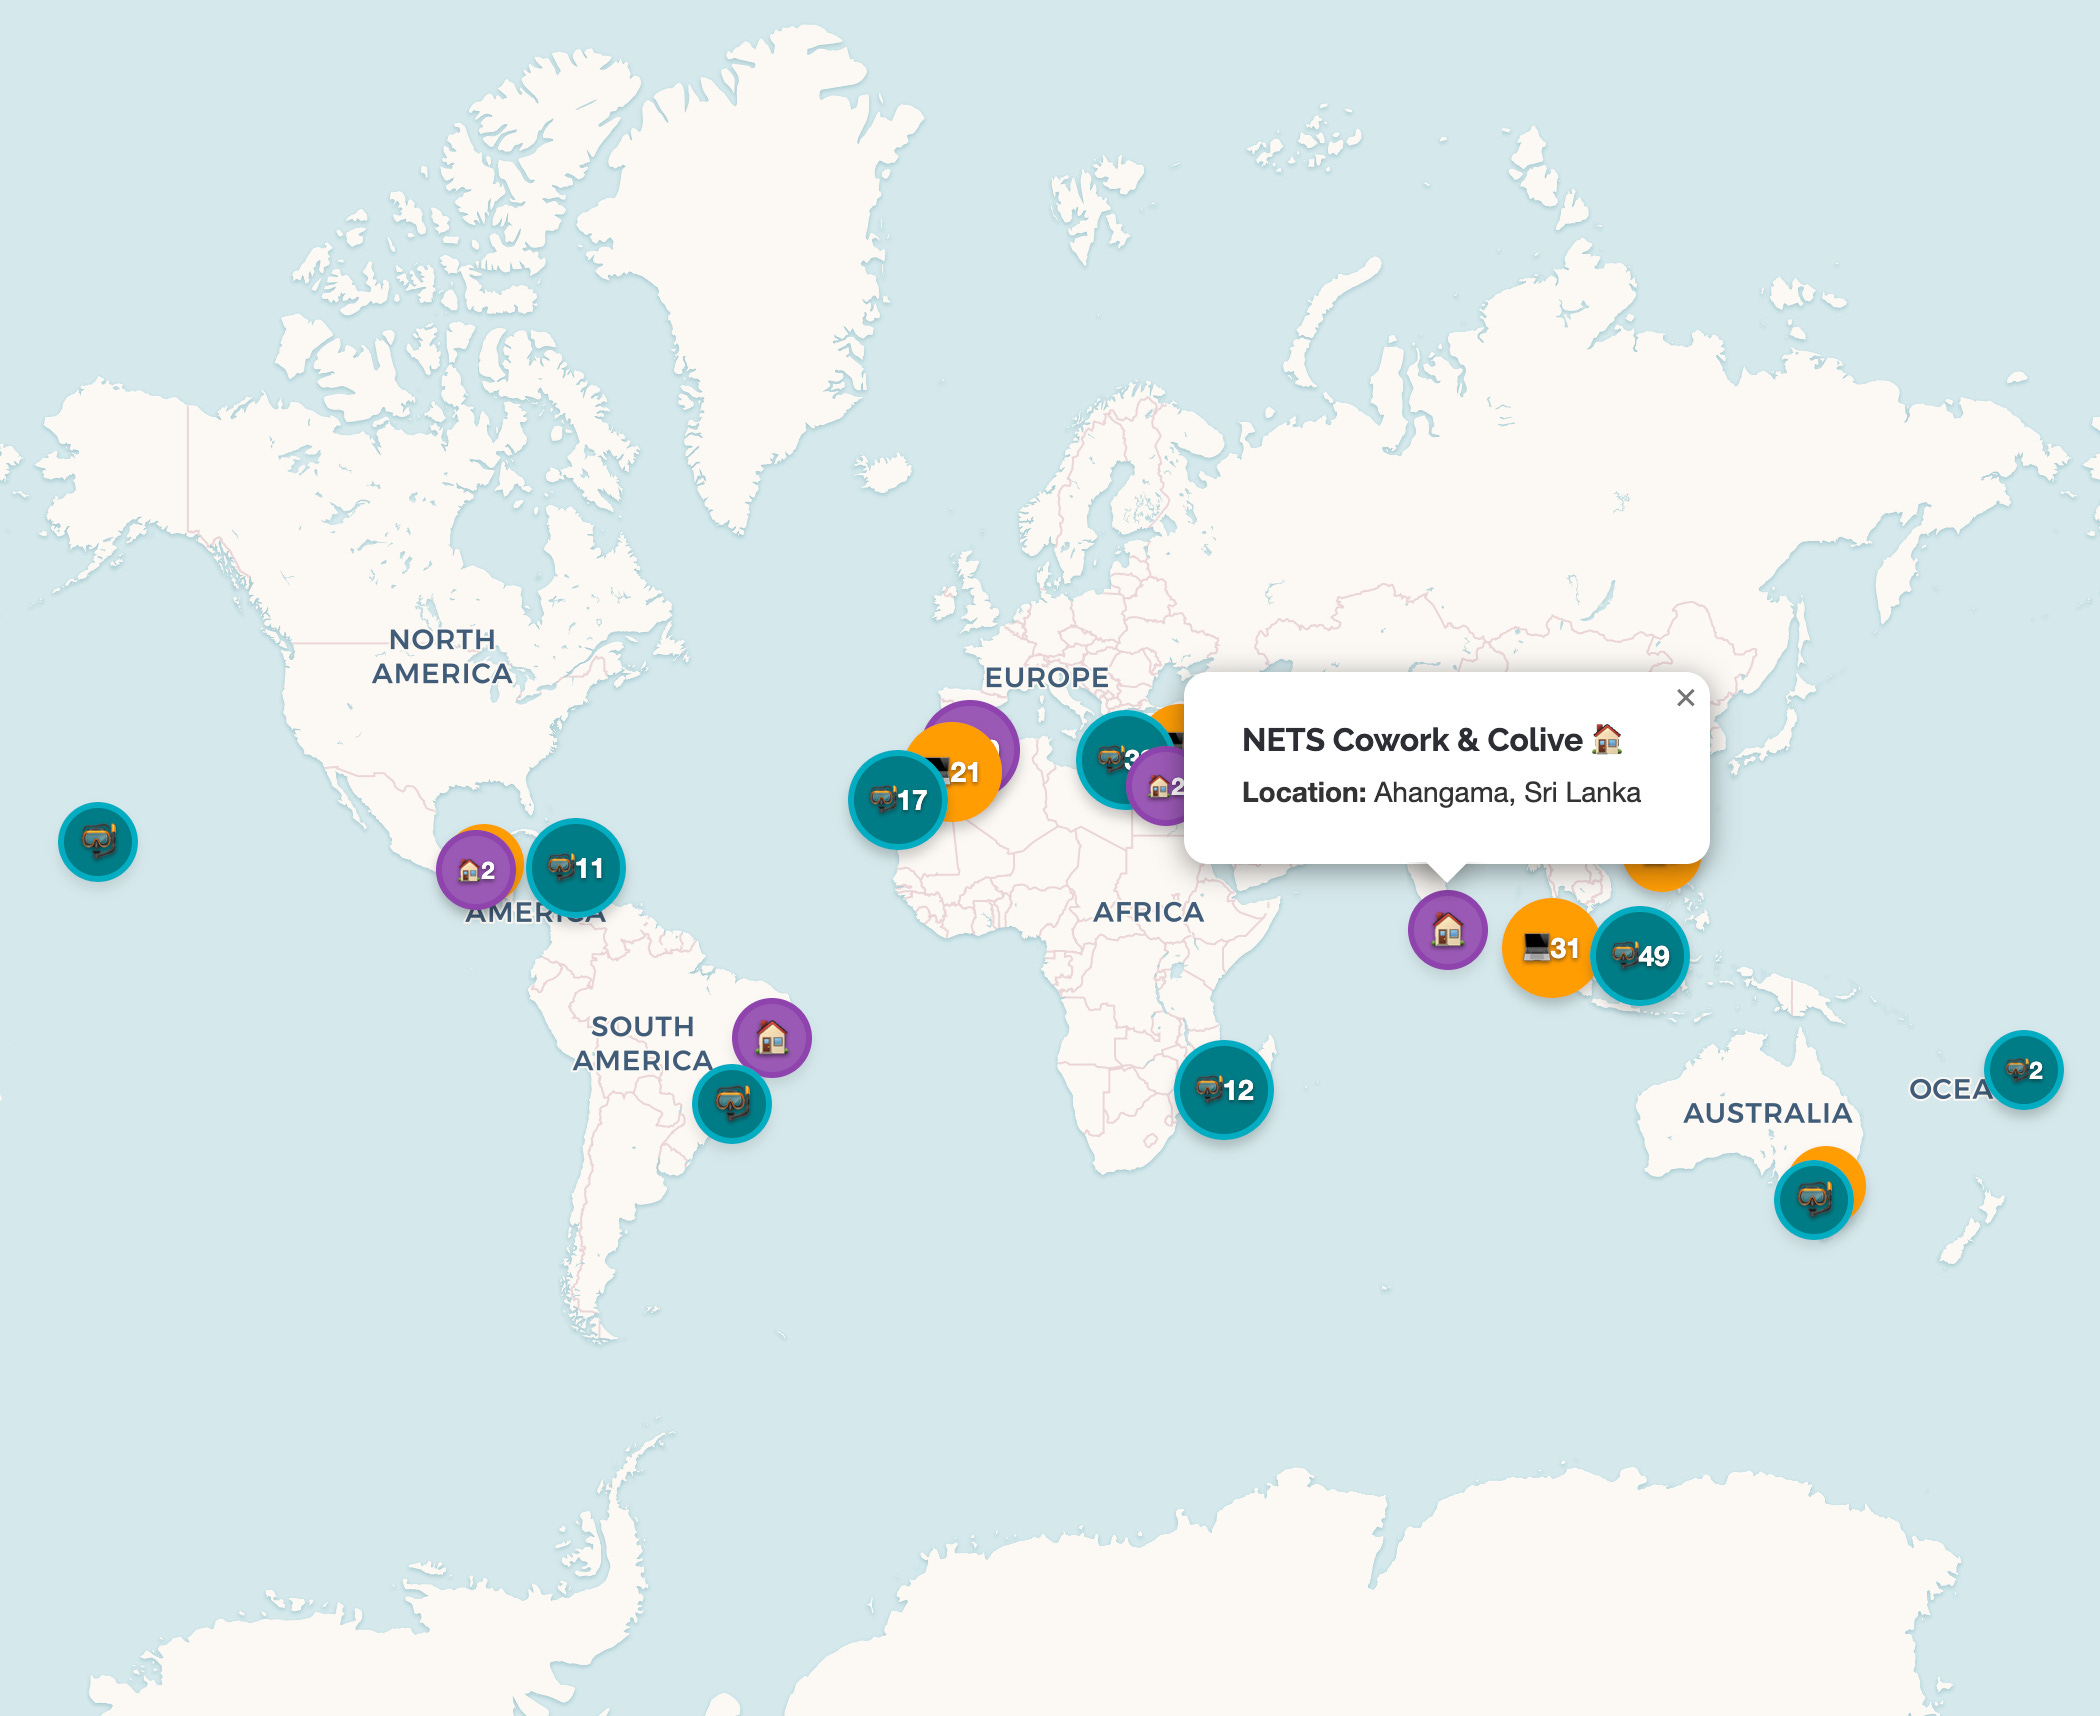2100x1716 pixels.
Task: Open the teal snorkel cluster labeled 17
Action: click(896, 800)
